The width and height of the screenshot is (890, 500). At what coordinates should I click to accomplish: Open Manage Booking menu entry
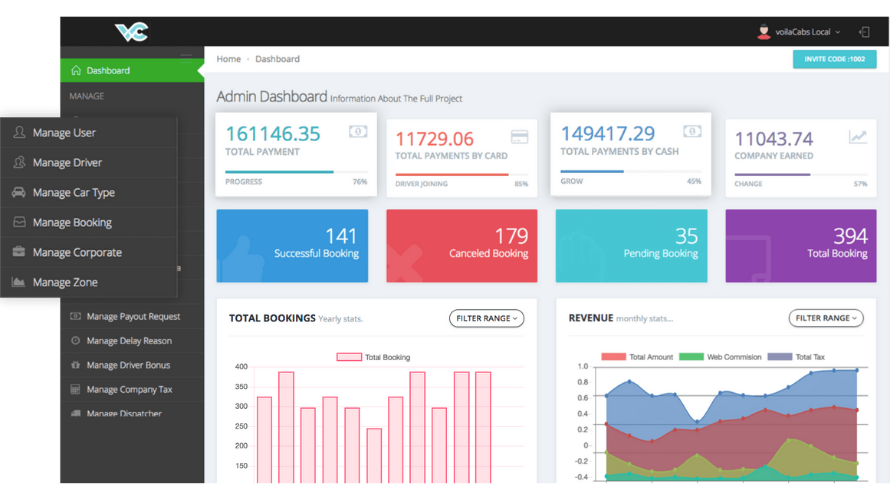pos(89,222)
